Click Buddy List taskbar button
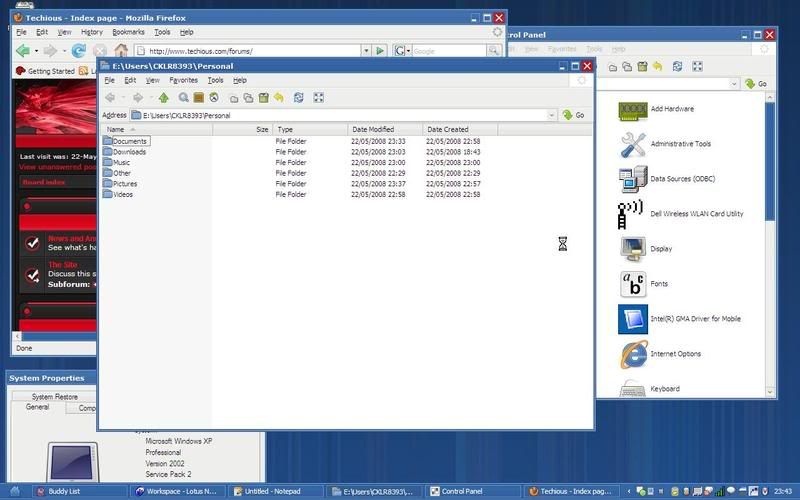 coord(80,491)
